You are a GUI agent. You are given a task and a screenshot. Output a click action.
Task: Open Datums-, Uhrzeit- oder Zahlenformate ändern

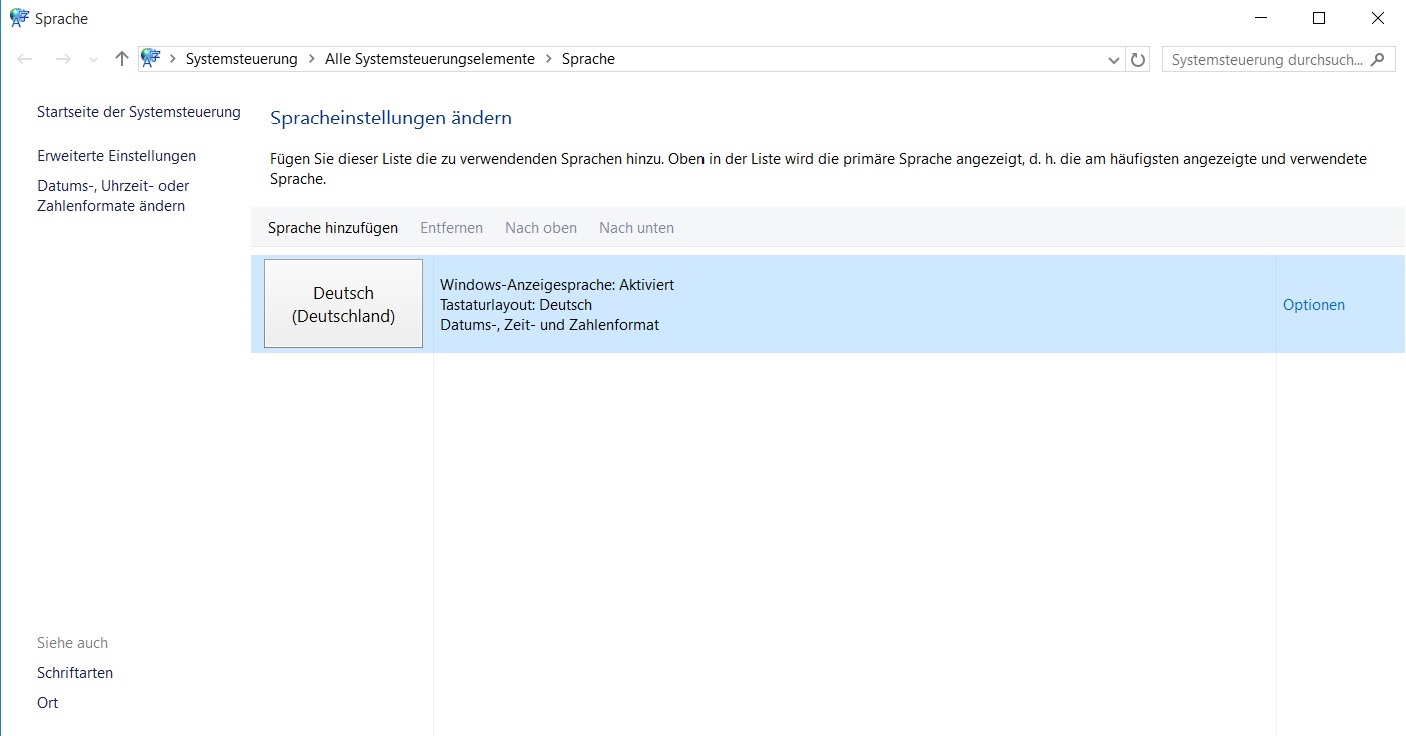pos(113,196)
